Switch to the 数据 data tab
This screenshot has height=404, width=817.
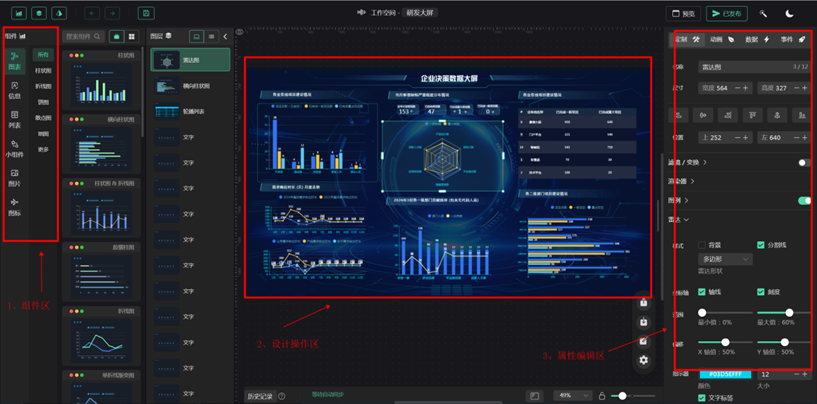point(757,39)
